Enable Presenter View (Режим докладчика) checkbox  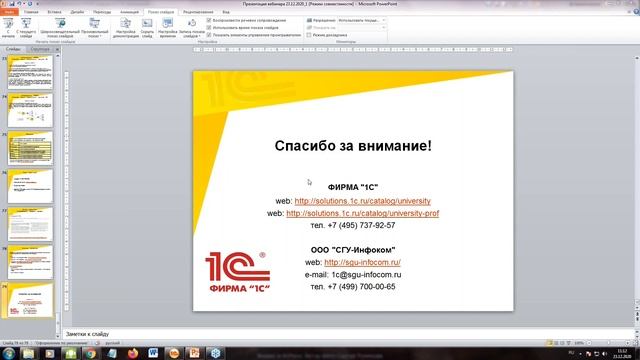pyautogui.click(x=309, y=35)
